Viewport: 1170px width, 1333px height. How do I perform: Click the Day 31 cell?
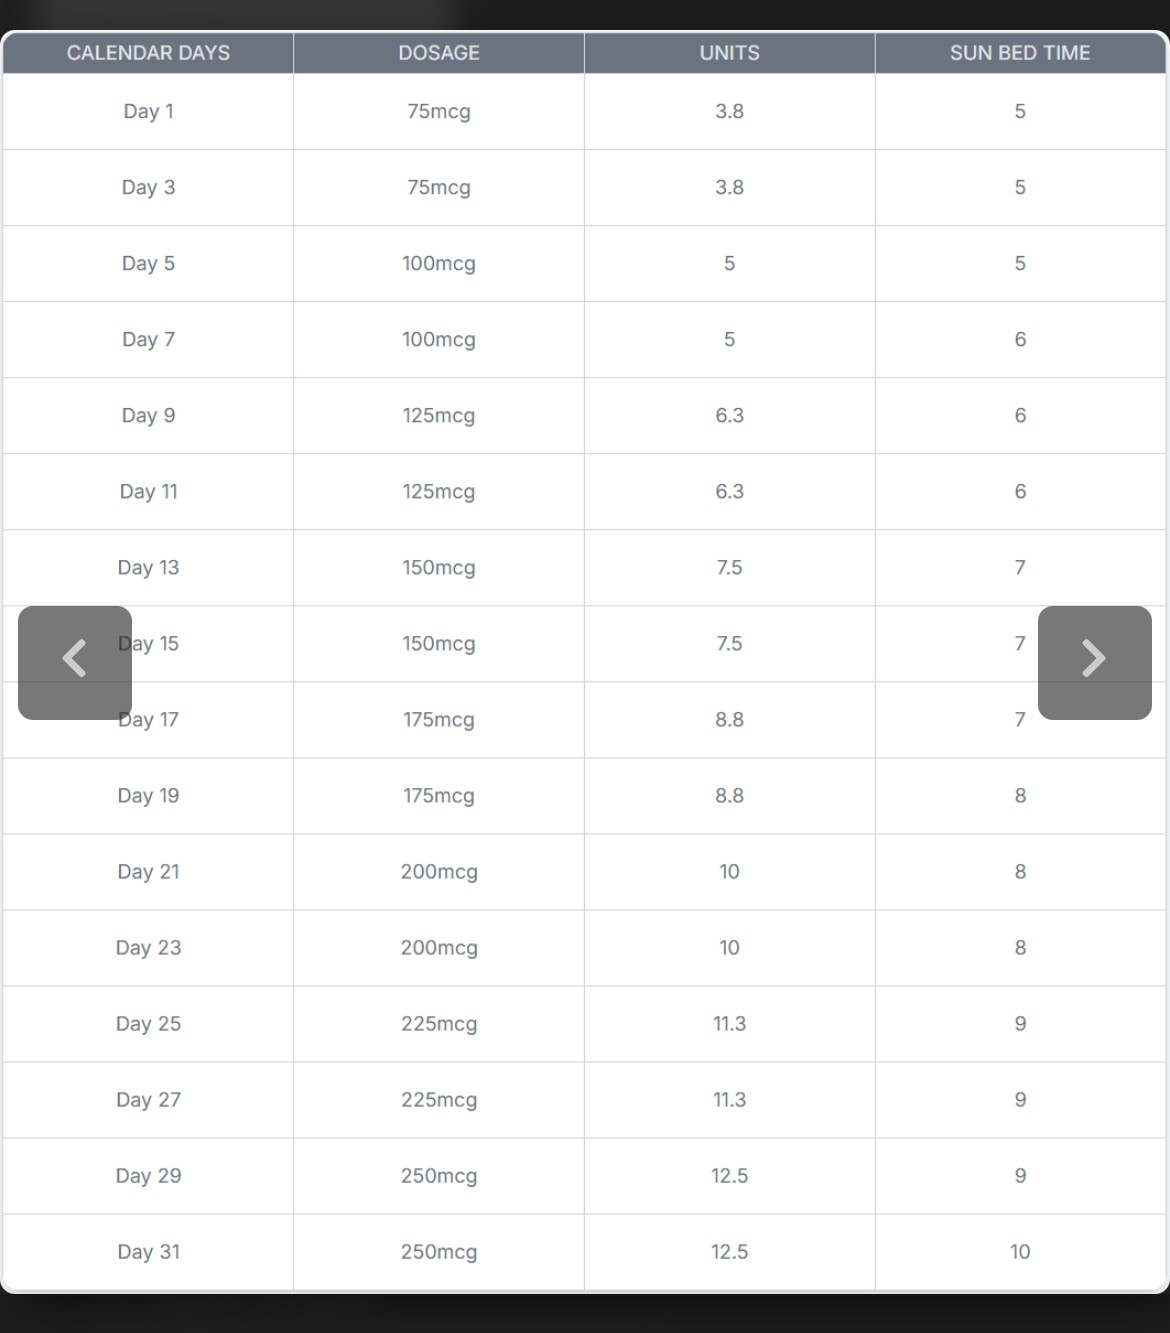tap(148, 1251)
